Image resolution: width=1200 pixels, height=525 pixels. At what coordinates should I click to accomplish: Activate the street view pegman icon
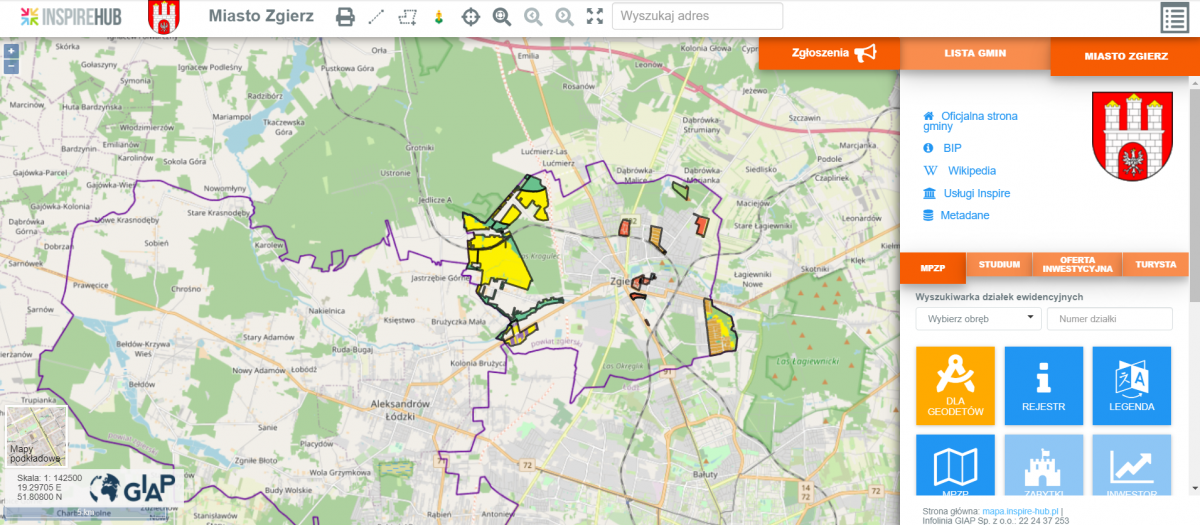click(438, 17)
